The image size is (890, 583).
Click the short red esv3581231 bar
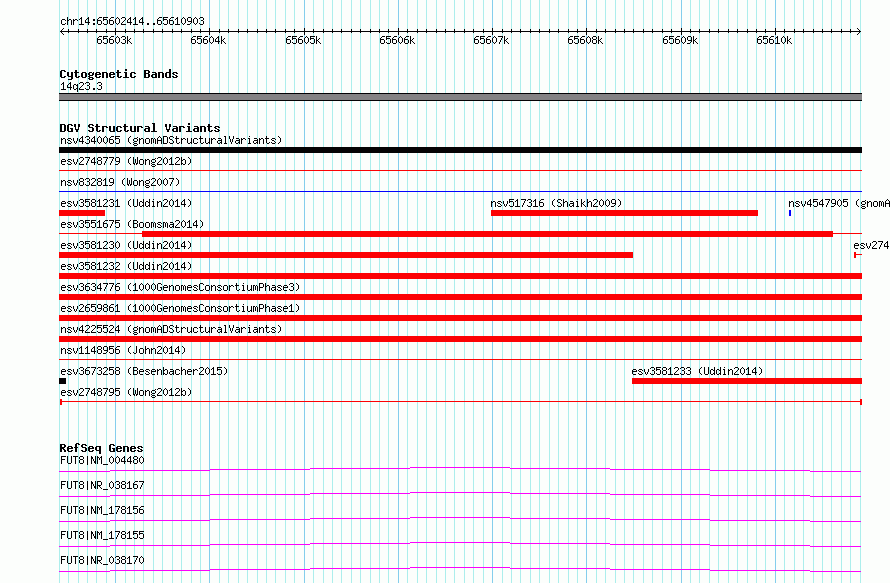(x=82, y=213)
